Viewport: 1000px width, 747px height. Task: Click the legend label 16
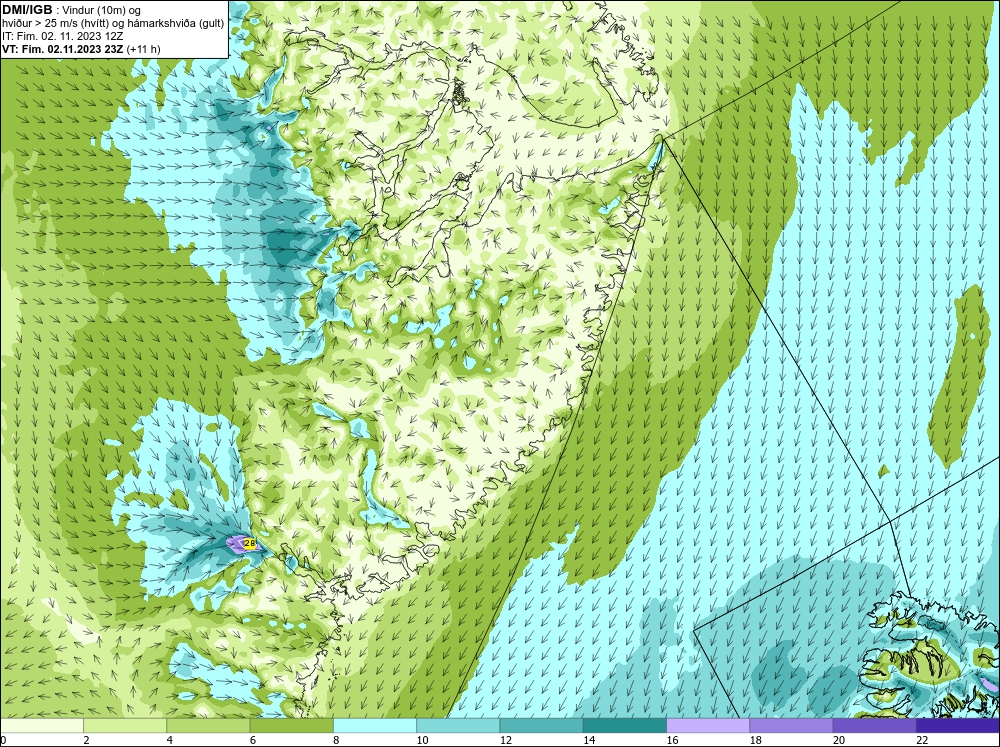pos(672,740)
